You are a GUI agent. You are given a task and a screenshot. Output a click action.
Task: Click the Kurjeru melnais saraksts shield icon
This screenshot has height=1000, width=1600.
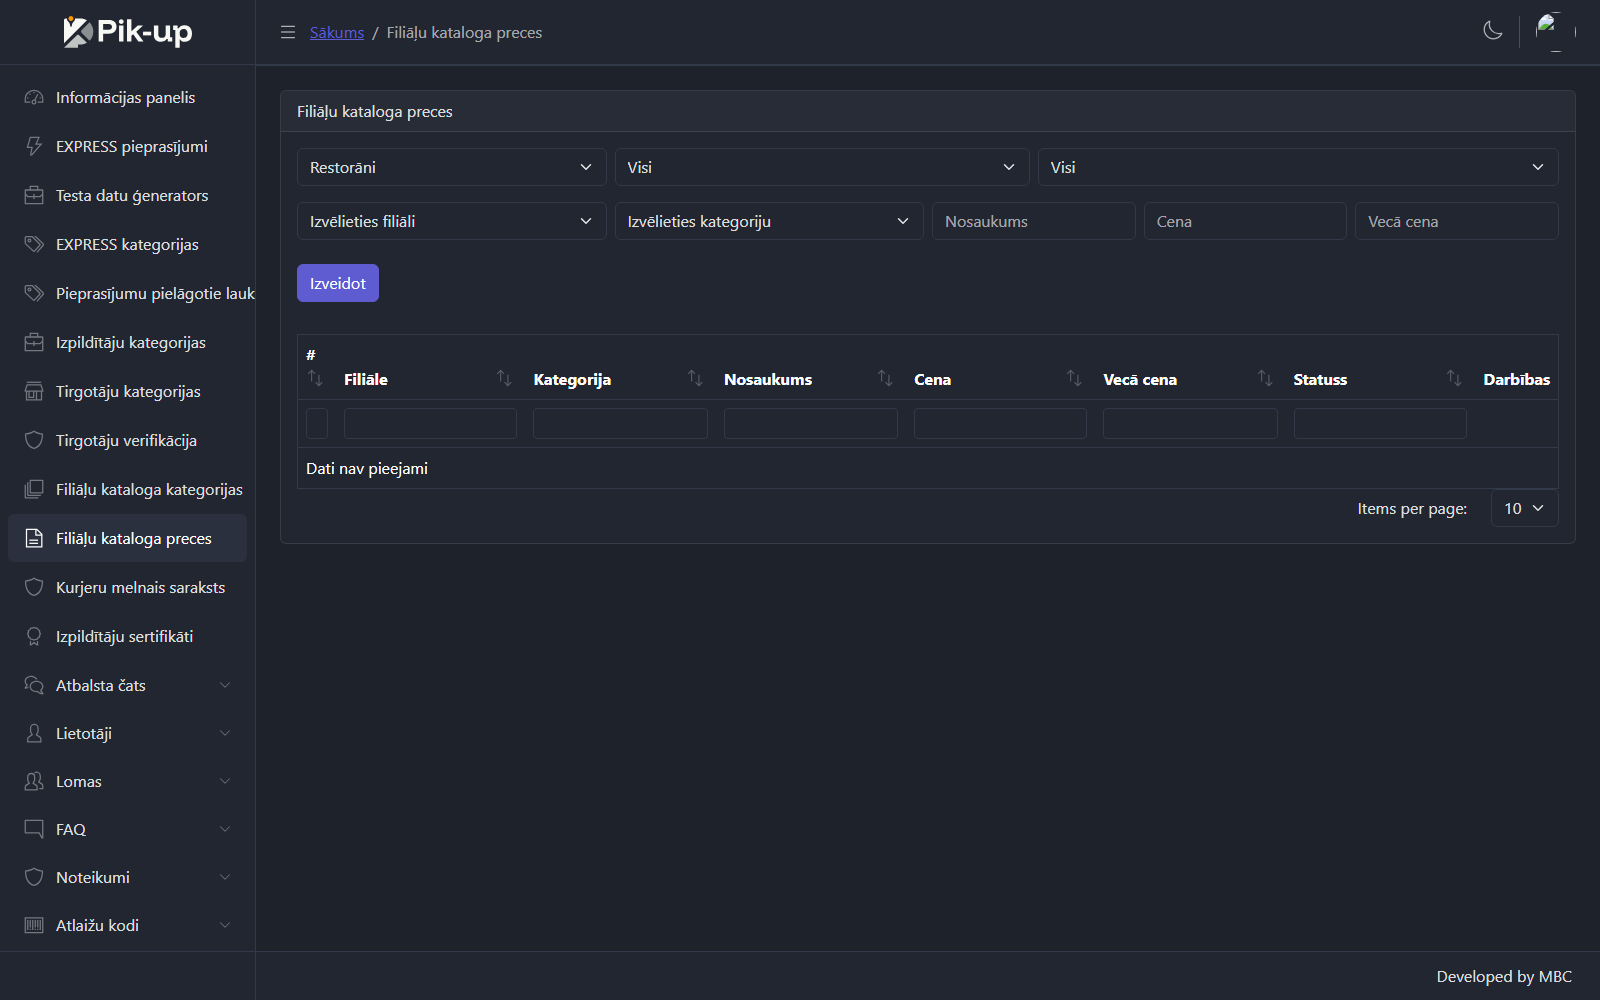34,588
